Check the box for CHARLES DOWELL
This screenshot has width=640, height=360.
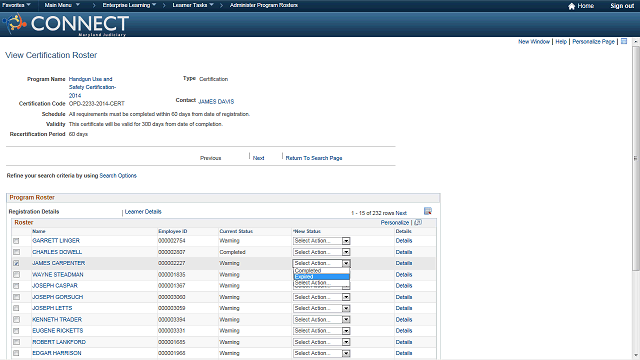16,252
